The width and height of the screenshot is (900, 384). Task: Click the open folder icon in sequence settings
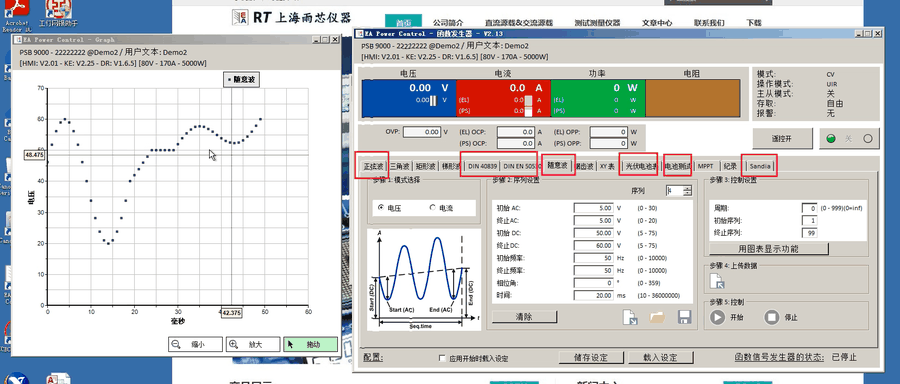(x=657, y=317)
